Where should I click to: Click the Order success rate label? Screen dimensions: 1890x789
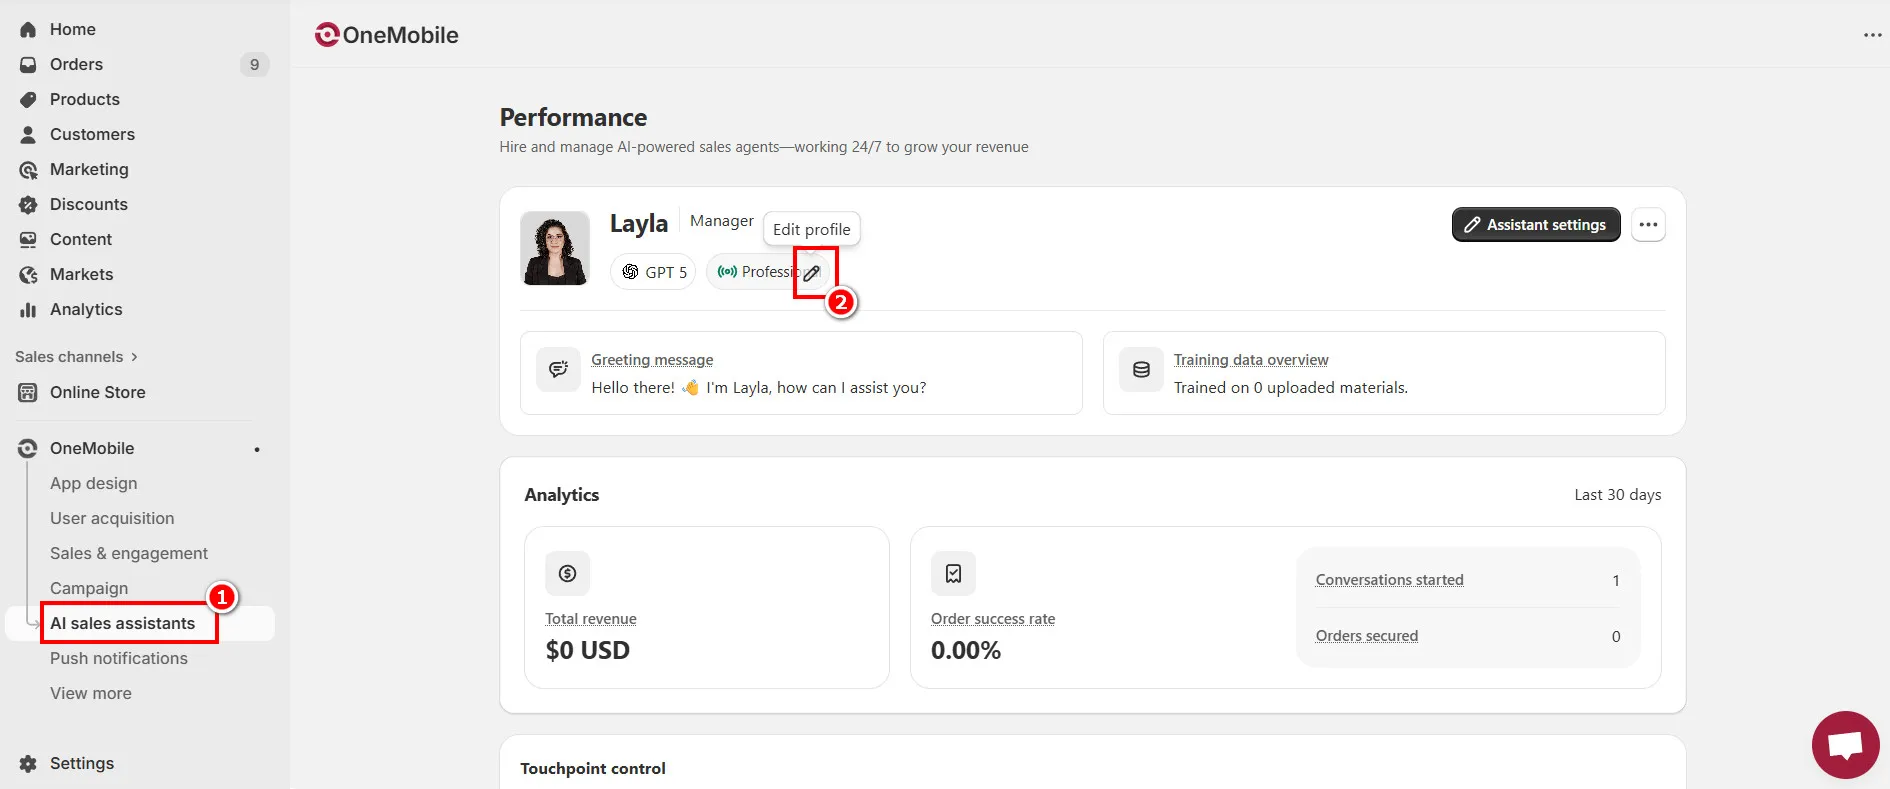[993, 619]
